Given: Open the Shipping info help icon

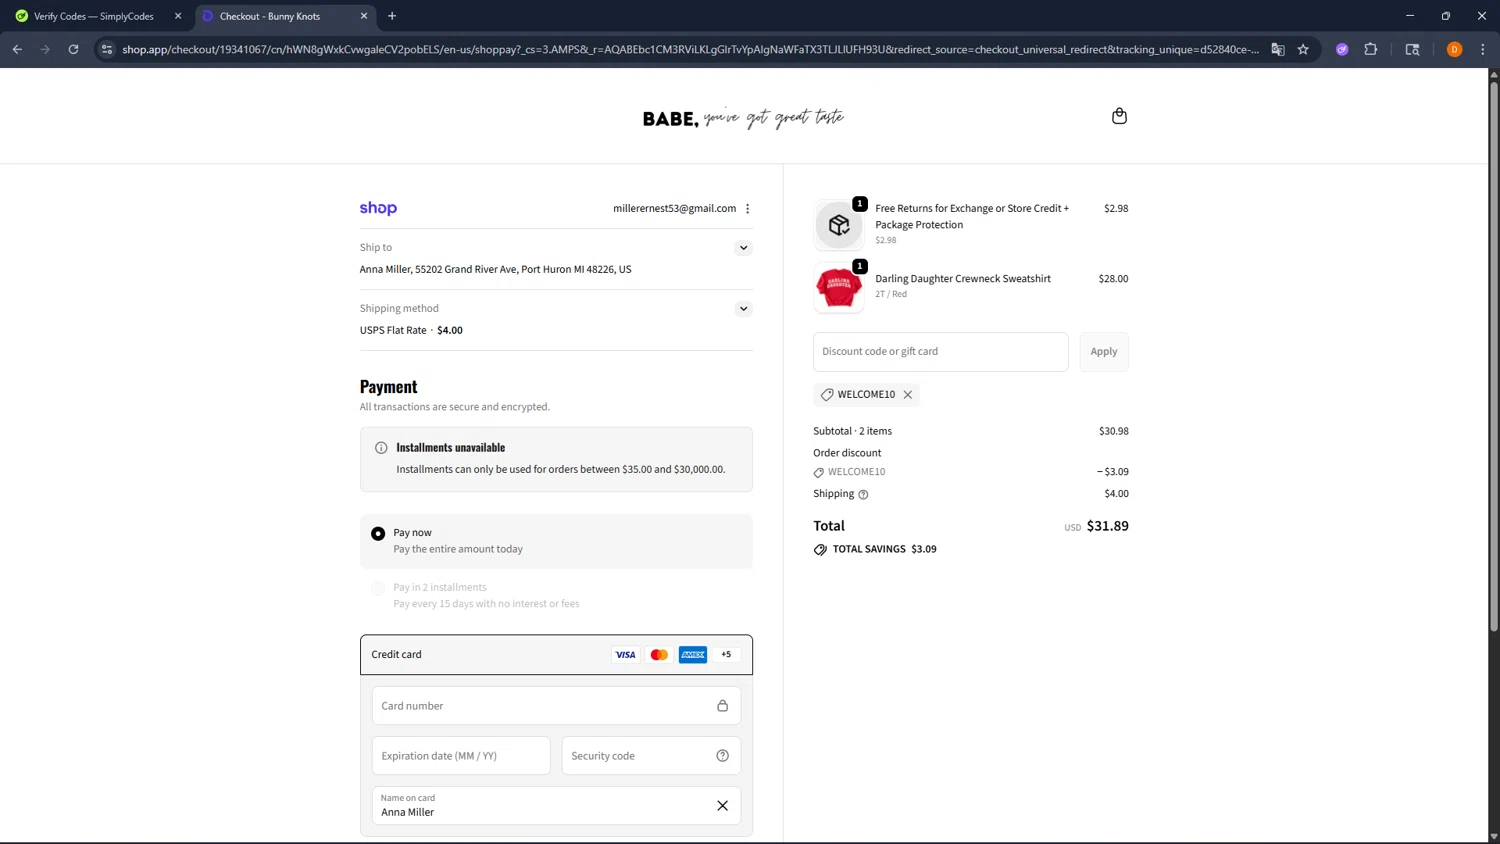Looking at the screenshot, I should [x=863, y=495].
